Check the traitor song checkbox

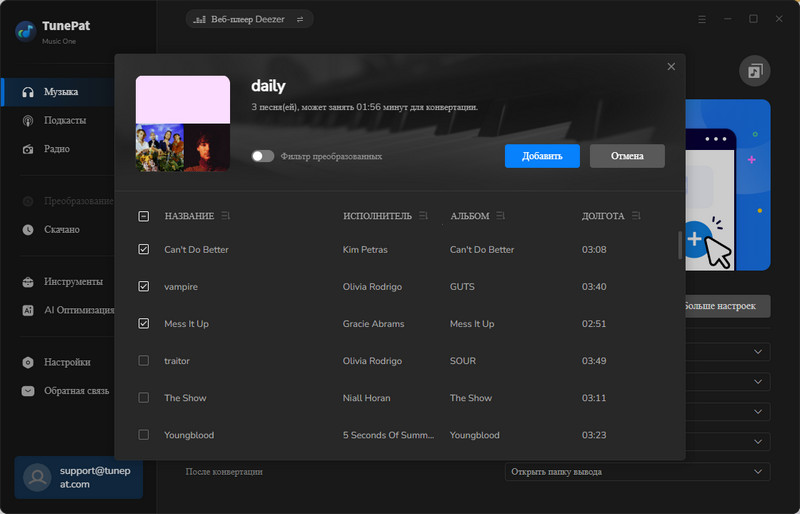click(144, 360)
